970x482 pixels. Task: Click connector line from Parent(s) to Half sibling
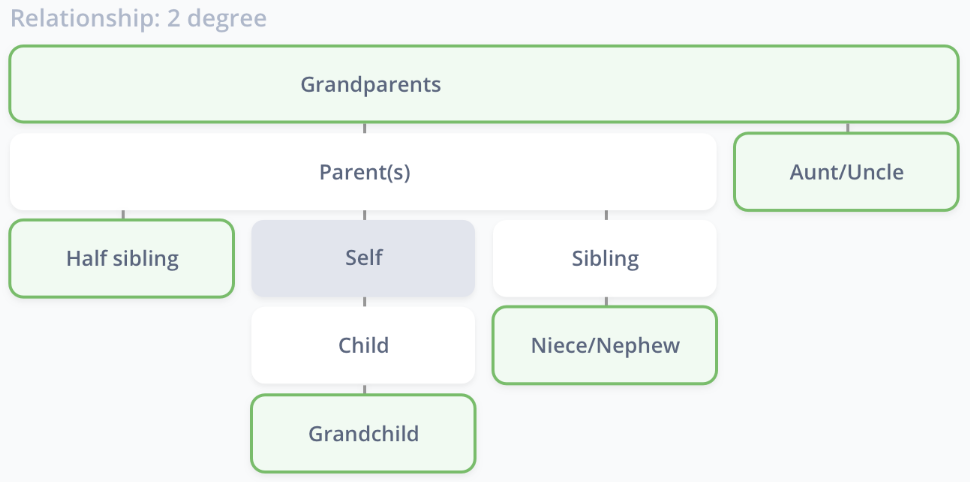click(123, 215)
